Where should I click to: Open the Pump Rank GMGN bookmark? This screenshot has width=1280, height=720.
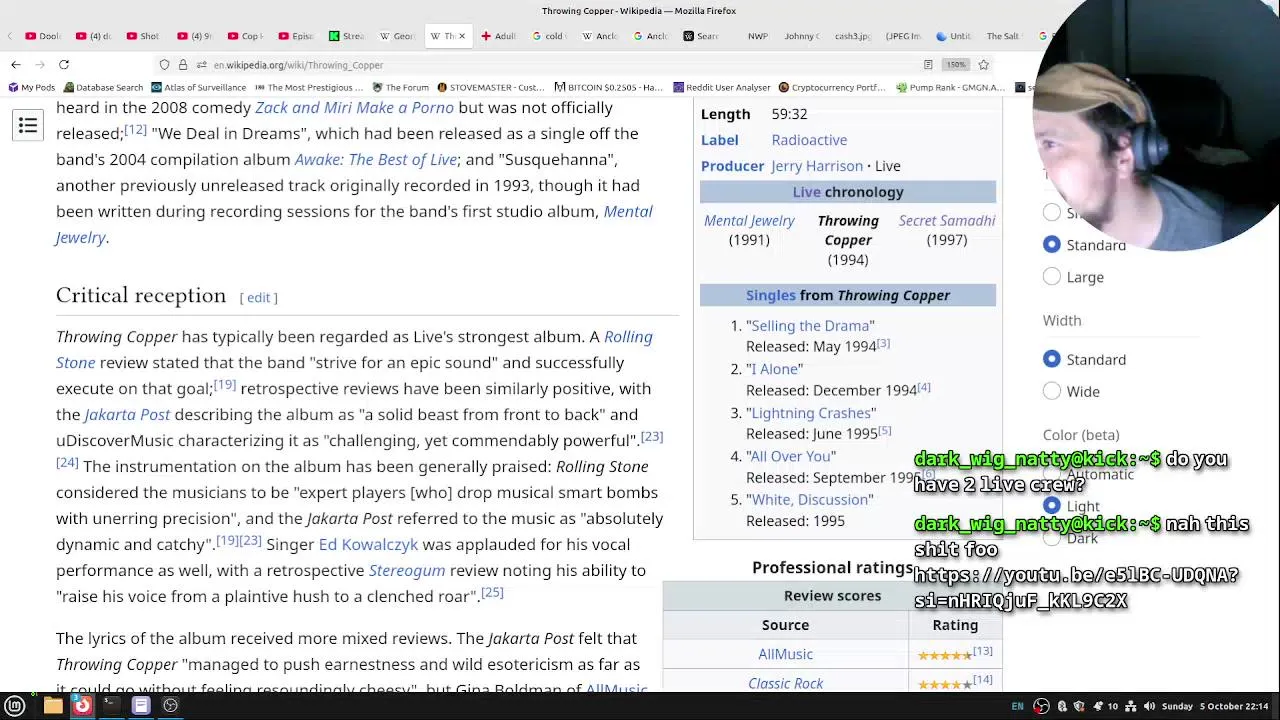(x=951, y=87)
